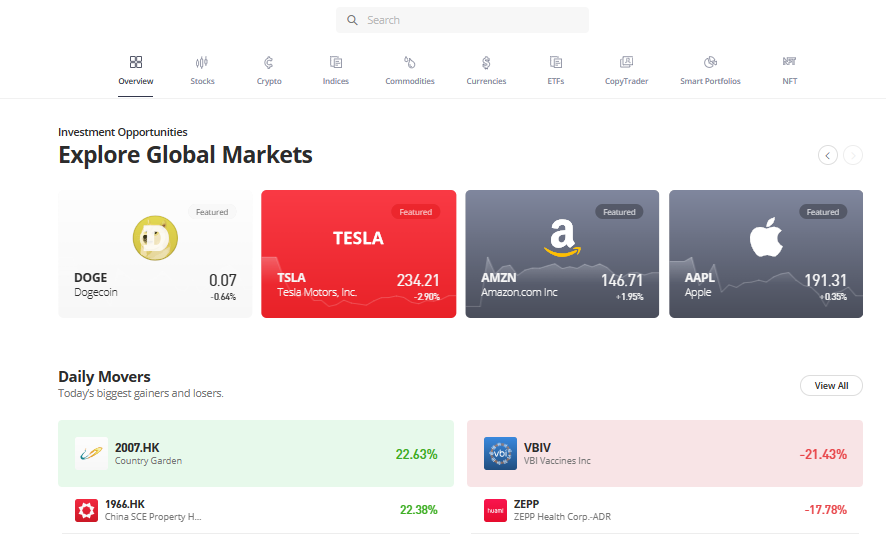Open the Stocks category icon
Viewport: 886px width, 541px height.
pyautogui.click(x=202, y=62)
